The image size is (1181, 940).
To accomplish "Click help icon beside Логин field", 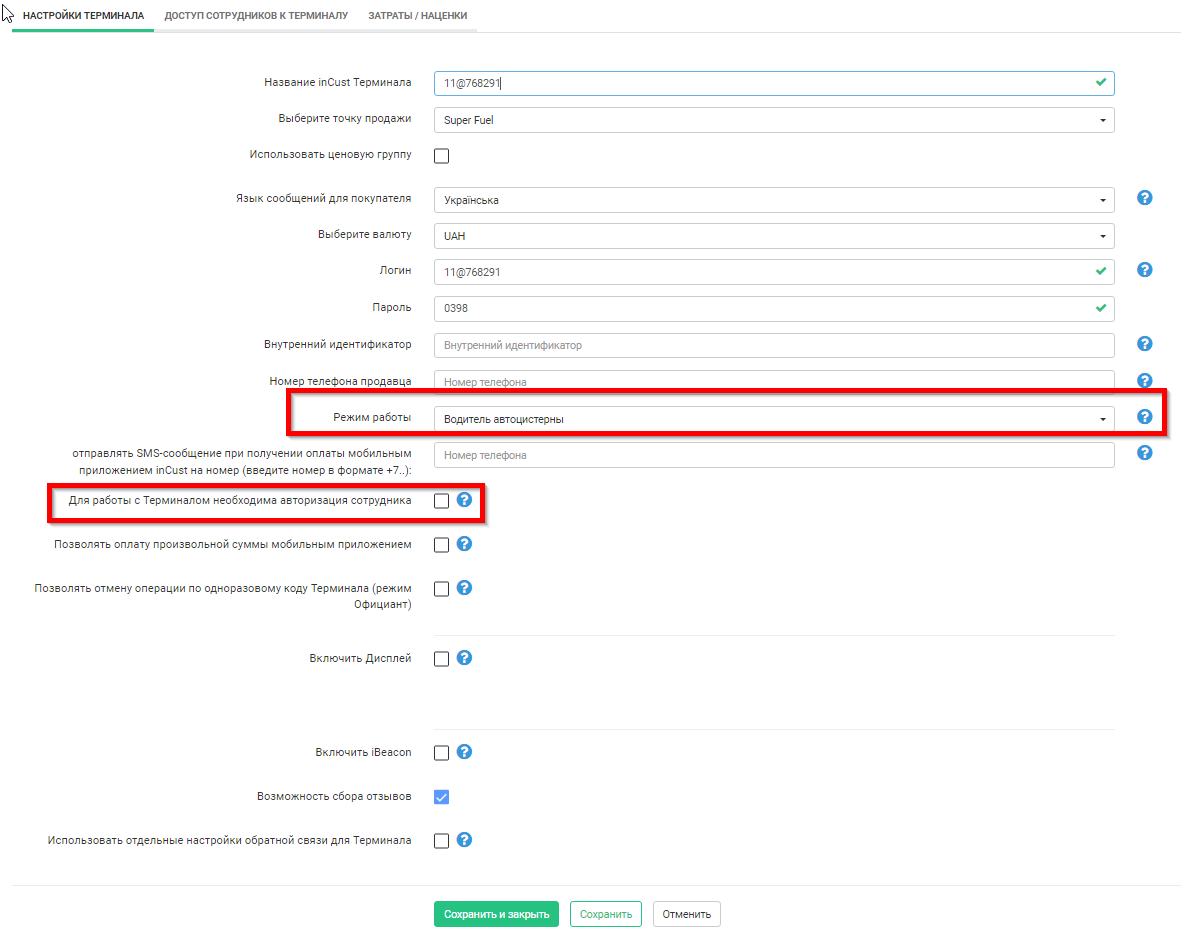I will 1145,270.
